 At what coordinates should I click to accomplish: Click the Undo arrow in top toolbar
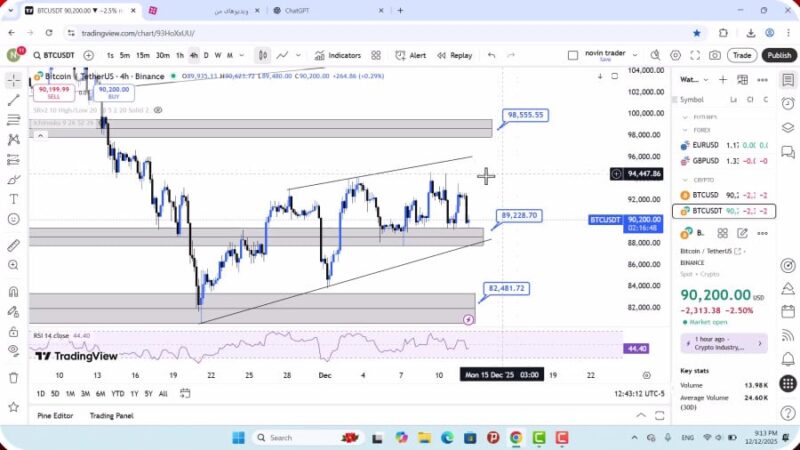pos(491,55)
